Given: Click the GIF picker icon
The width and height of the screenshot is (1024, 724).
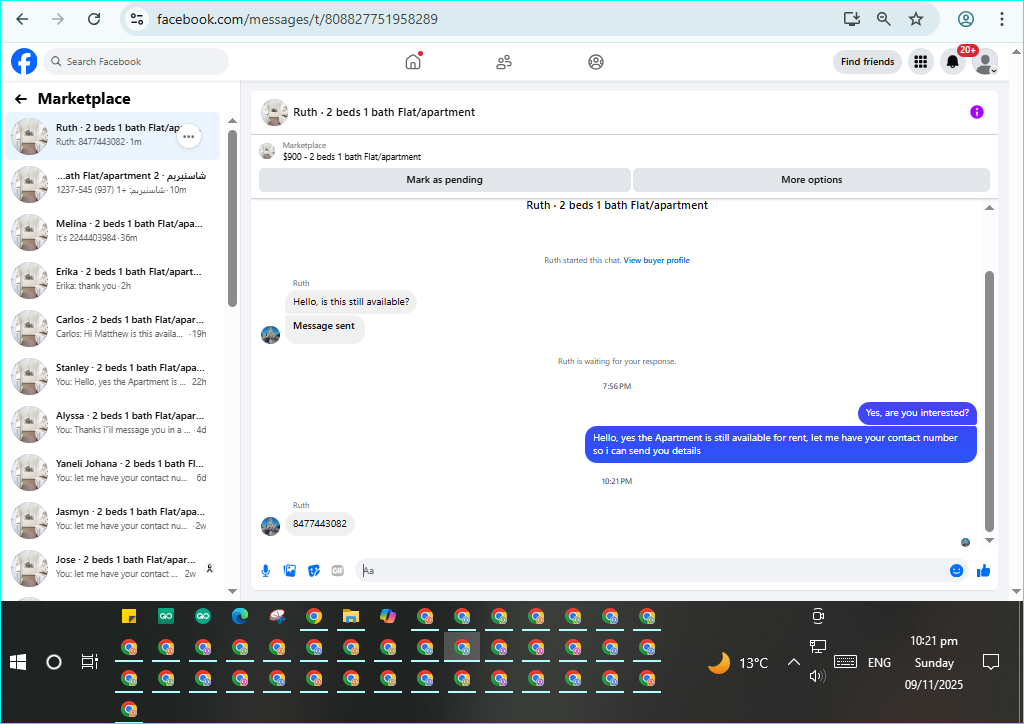Looking at the screenshot, I should click(338, 571).
